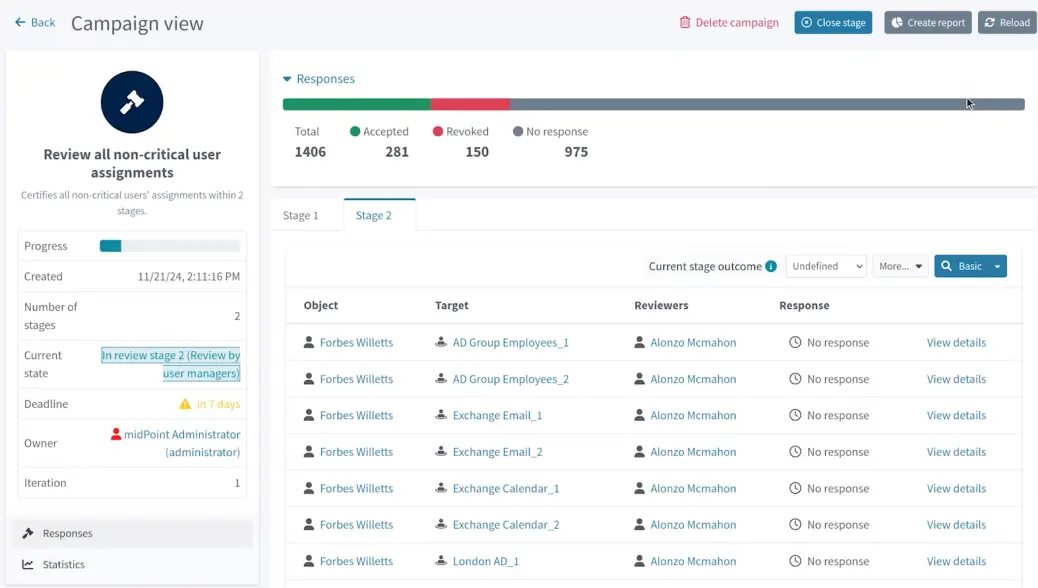Click the warning icon next to the deadline

(x=185, y=405)
